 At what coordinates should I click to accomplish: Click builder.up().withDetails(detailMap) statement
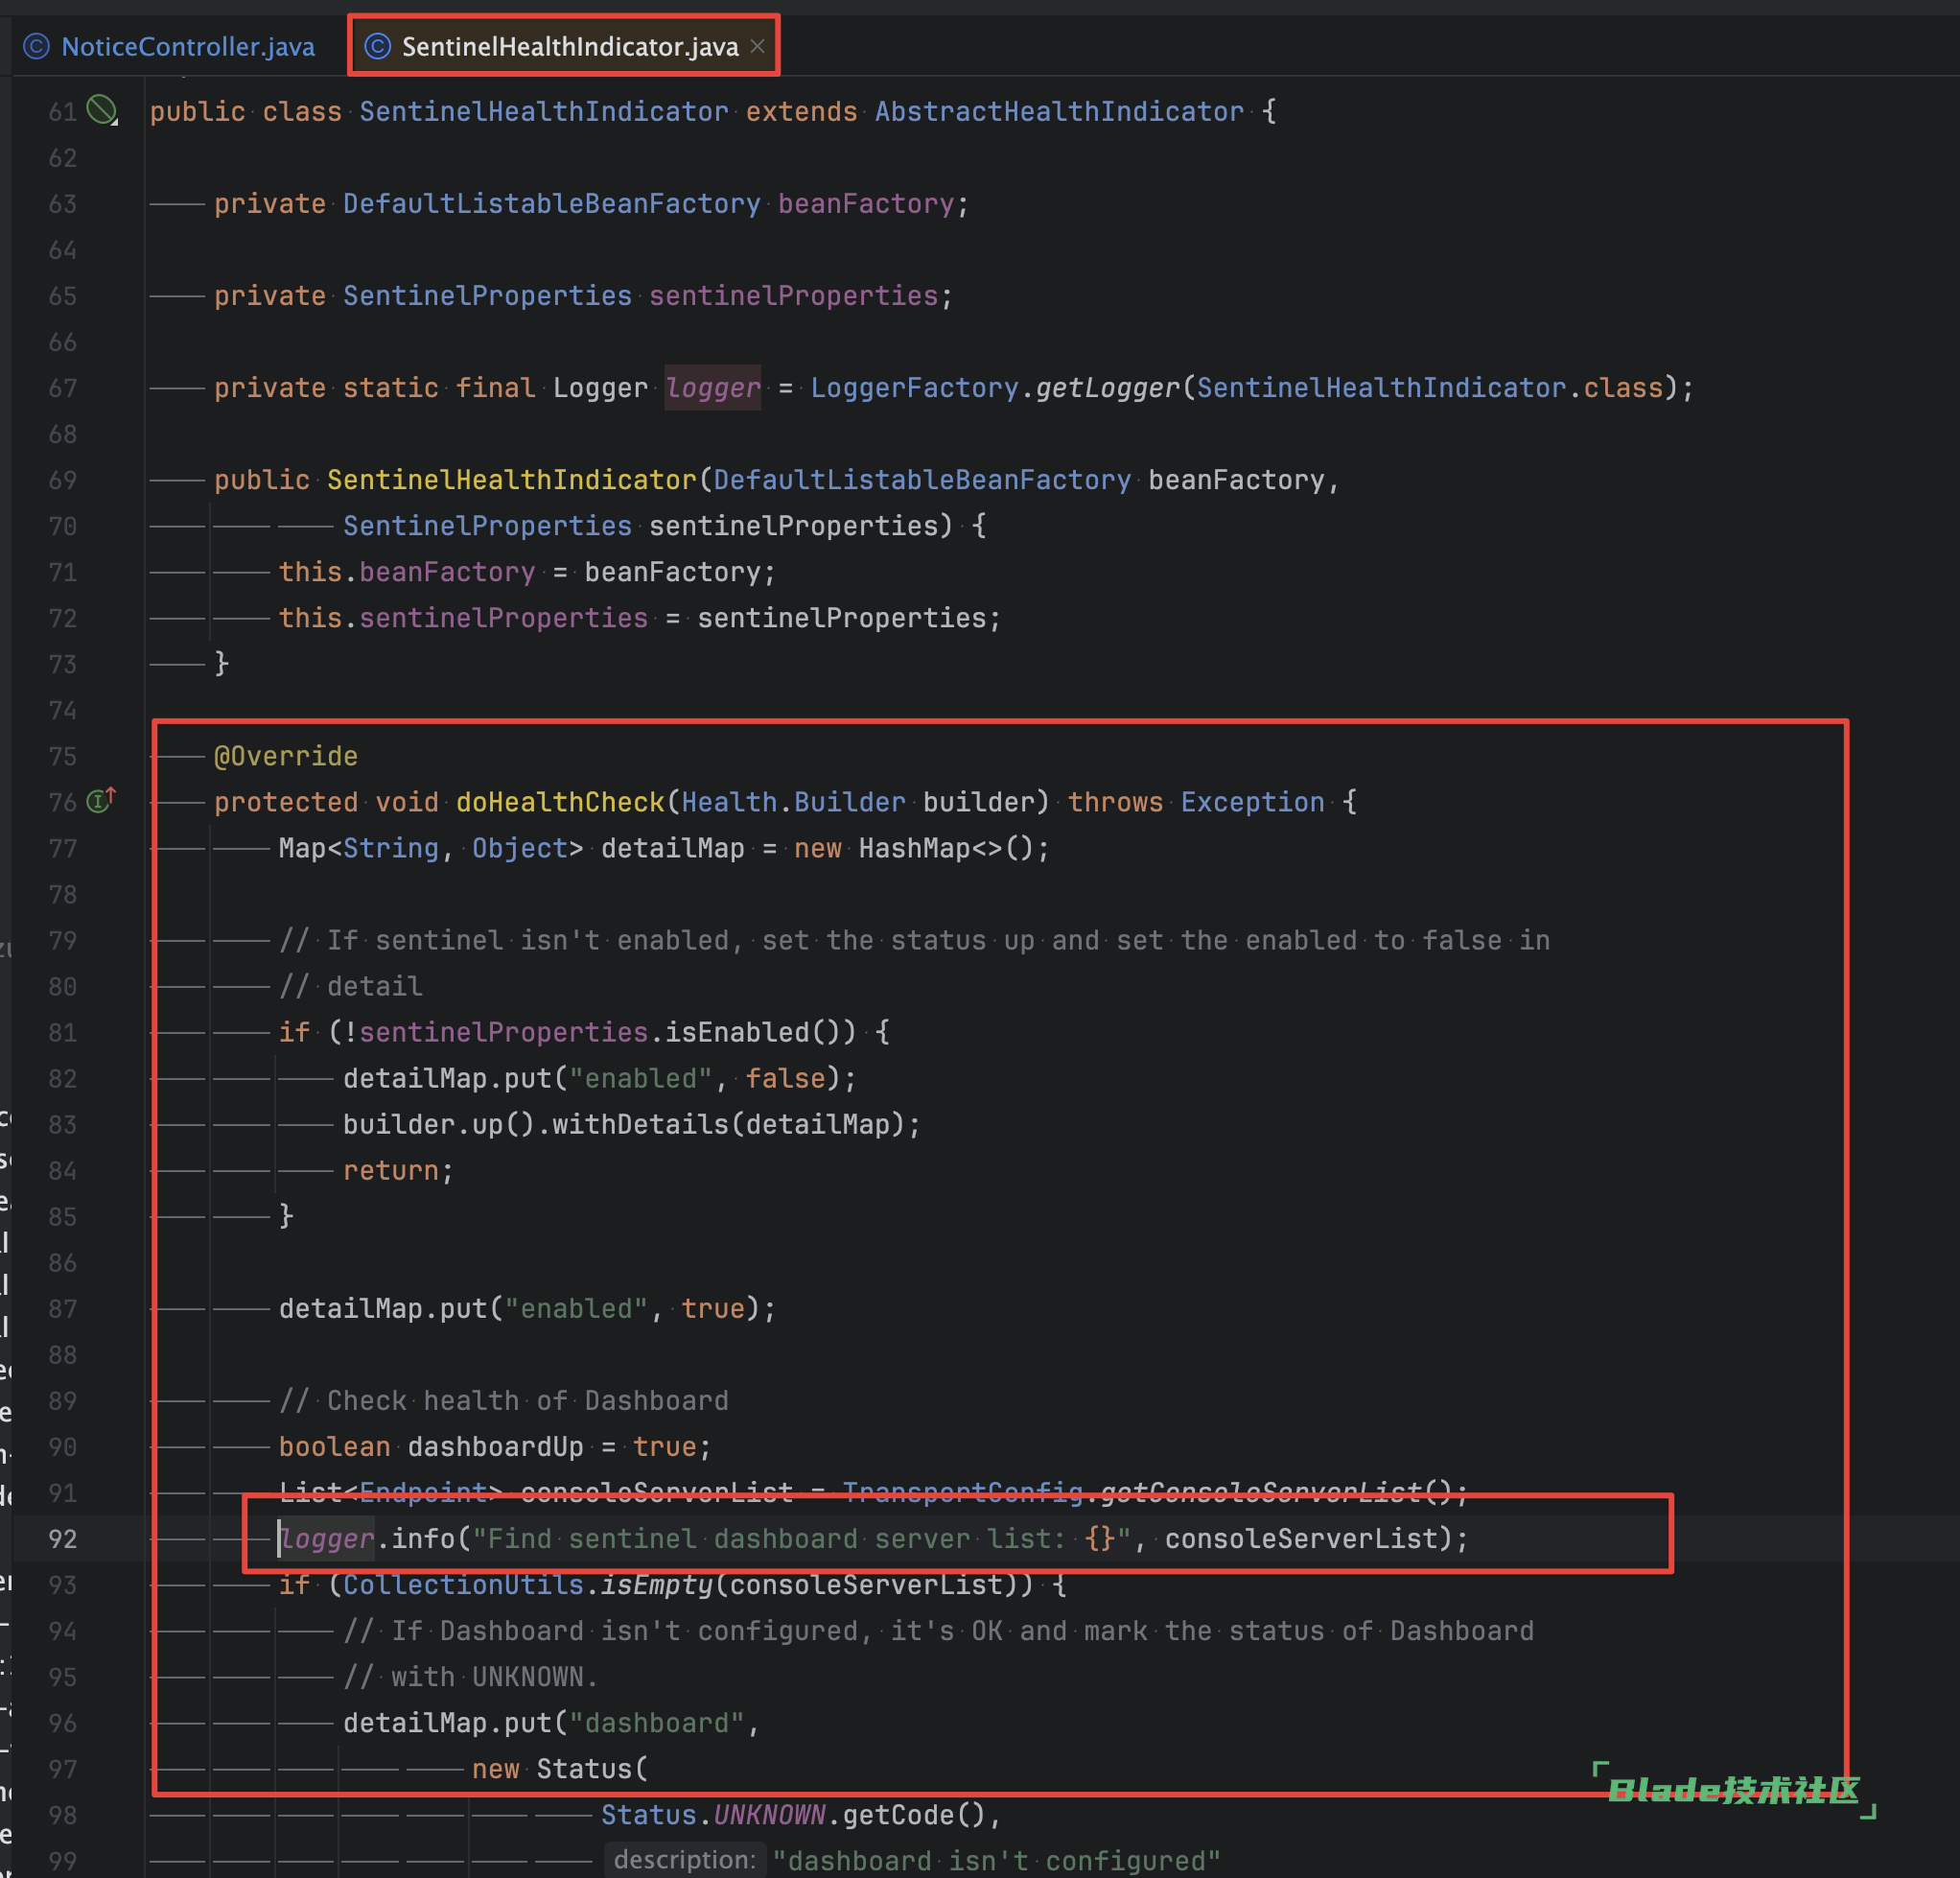(632, 1123)
